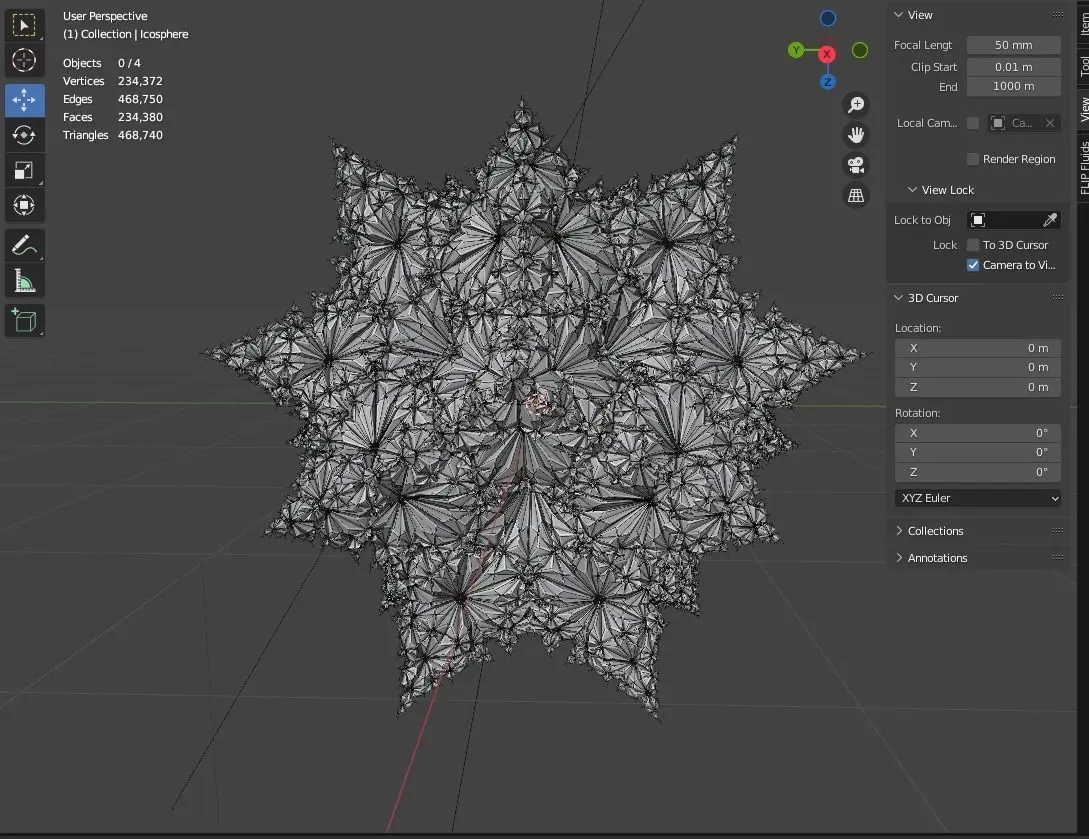Enable the Render Region checkbox
This screenshot has height=839, width=1089.
[x=973, y=159]
